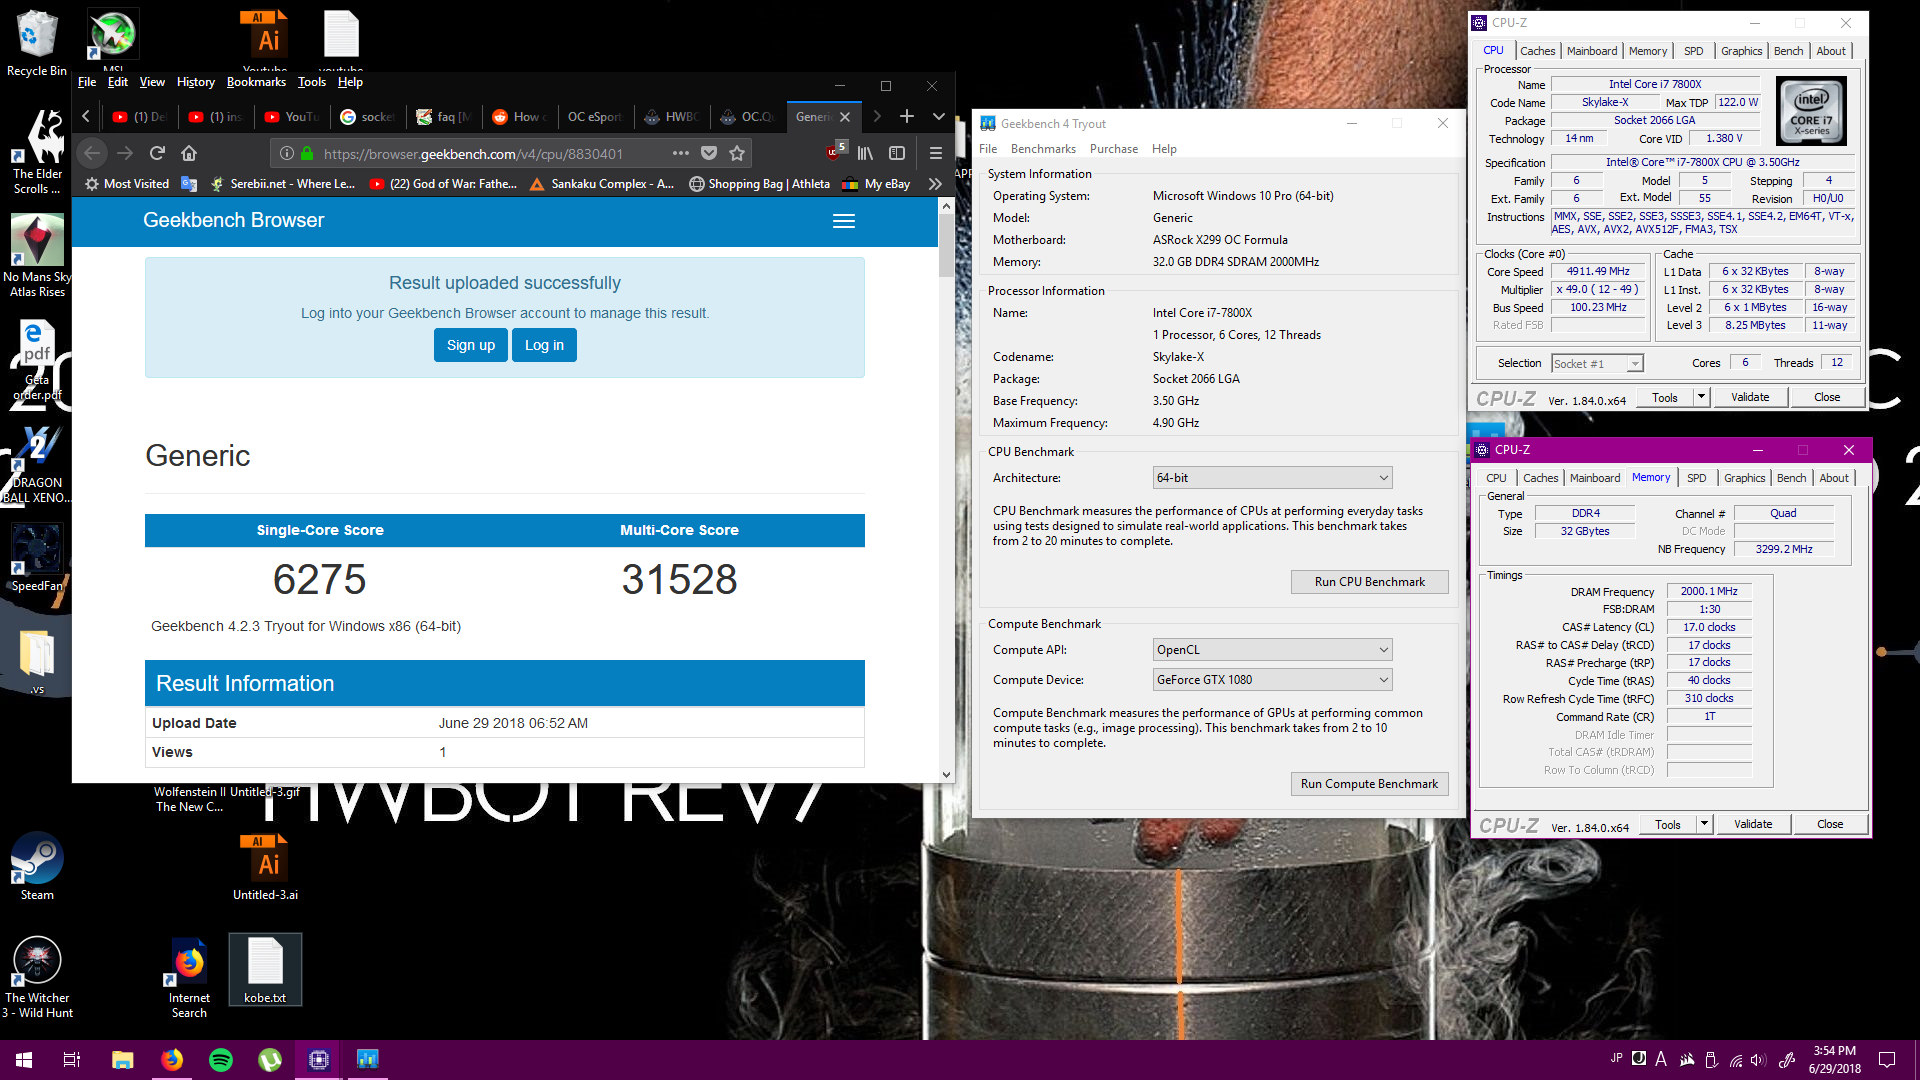Switch to Bench tab in top CPU-Z
This screenshot has height=1080, width=1920.
pyautogui.click(x=1788, y=51)
